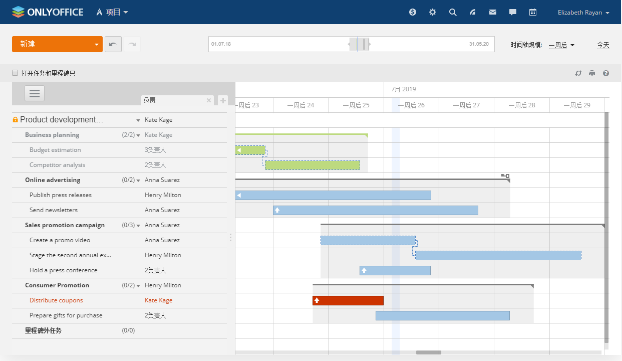
Task: Open the hamburger menu in task panel
Action: pos(35,93)
